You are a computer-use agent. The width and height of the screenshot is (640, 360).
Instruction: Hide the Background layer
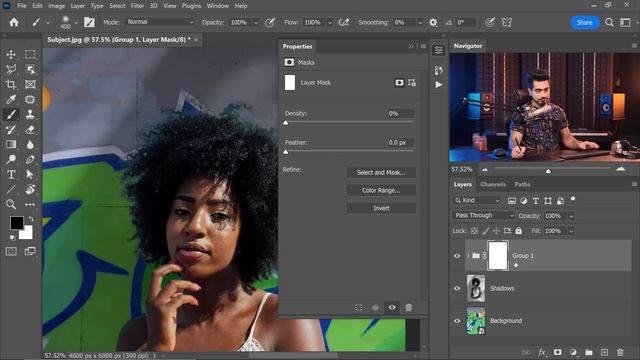[x=457, y=321]
